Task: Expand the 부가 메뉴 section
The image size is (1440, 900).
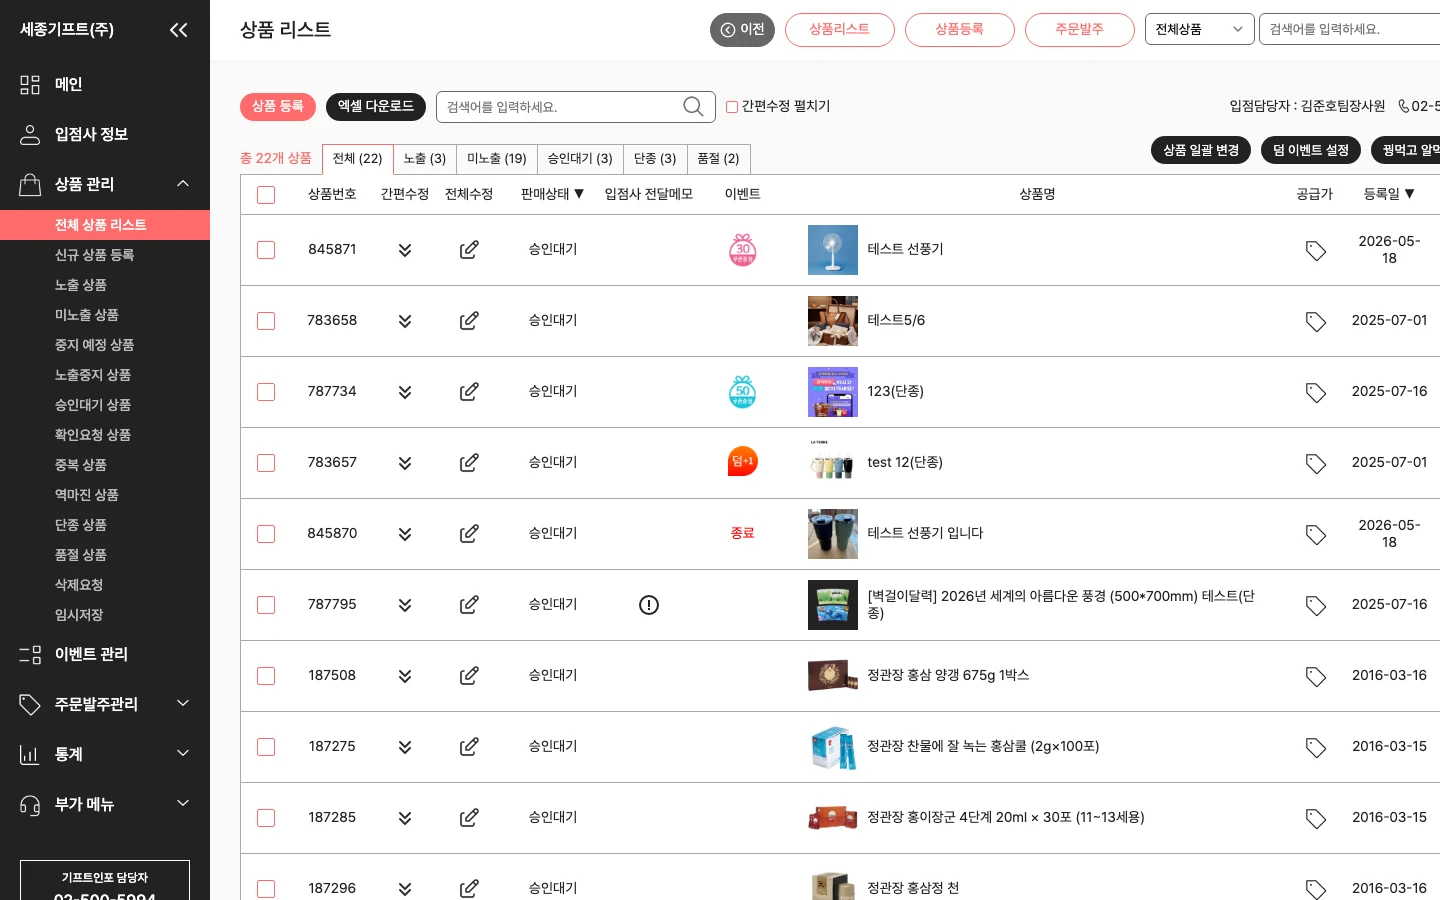Action: click(x=183, y=804)
